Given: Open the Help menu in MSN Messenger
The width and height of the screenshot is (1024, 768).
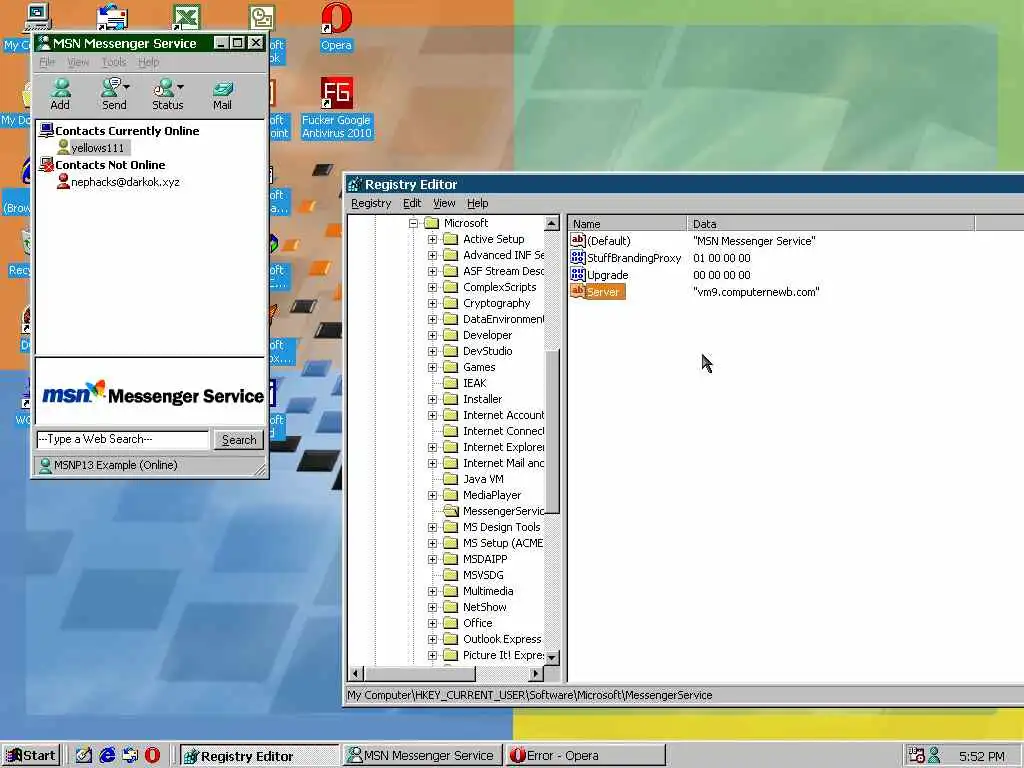Looking at the screenshot, I should point(148,62).
